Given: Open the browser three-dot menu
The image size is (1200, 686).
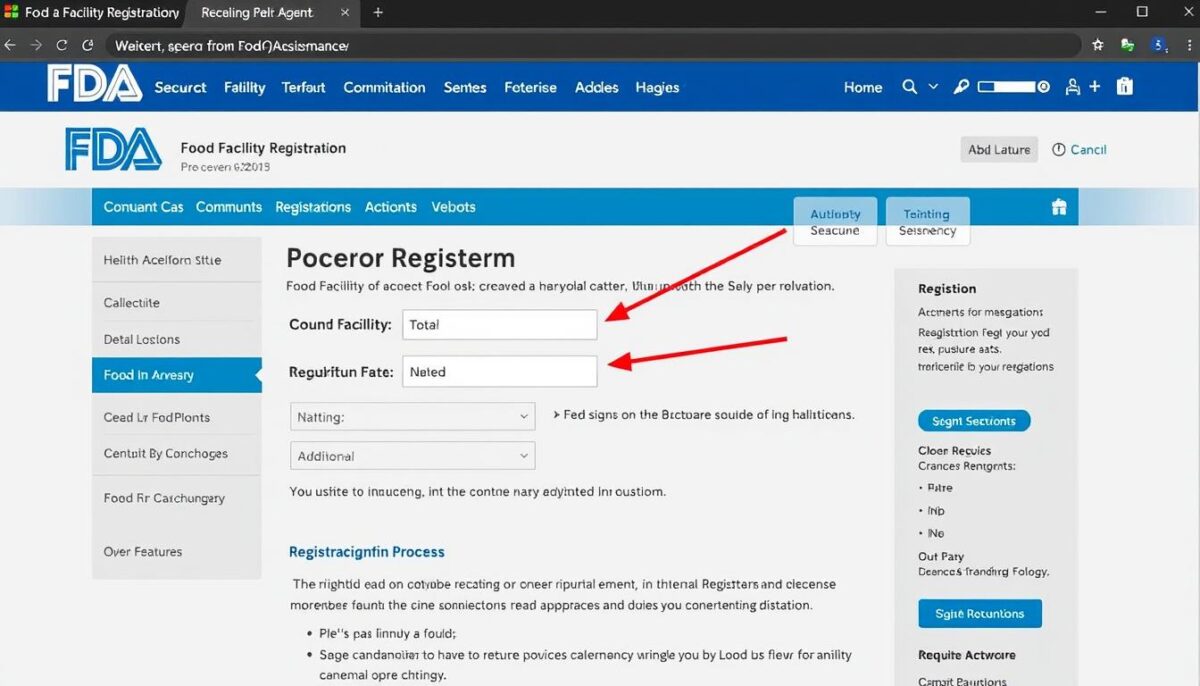Looking at the screenshot, I should (1187, 45).
